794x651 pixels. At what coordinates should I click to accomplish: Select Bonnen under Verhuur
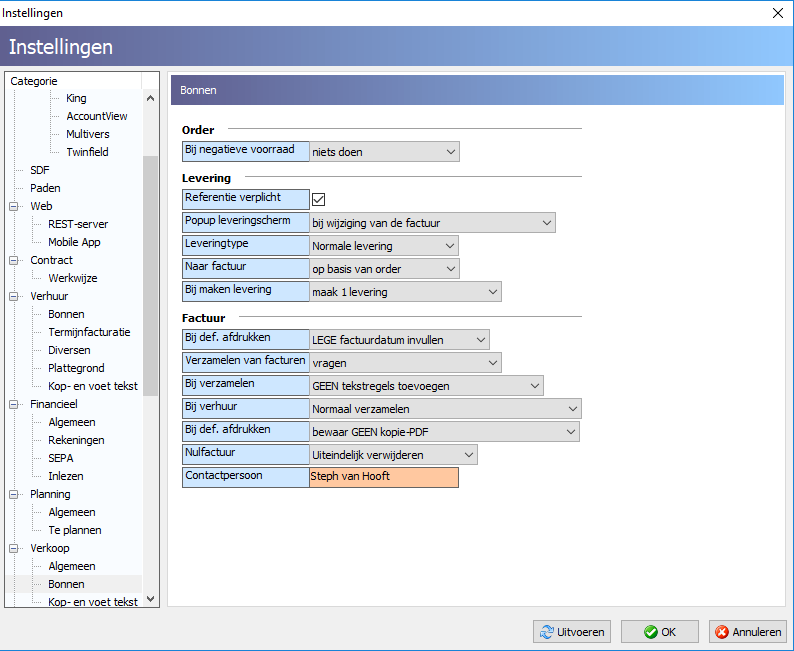tap(66, 314)
